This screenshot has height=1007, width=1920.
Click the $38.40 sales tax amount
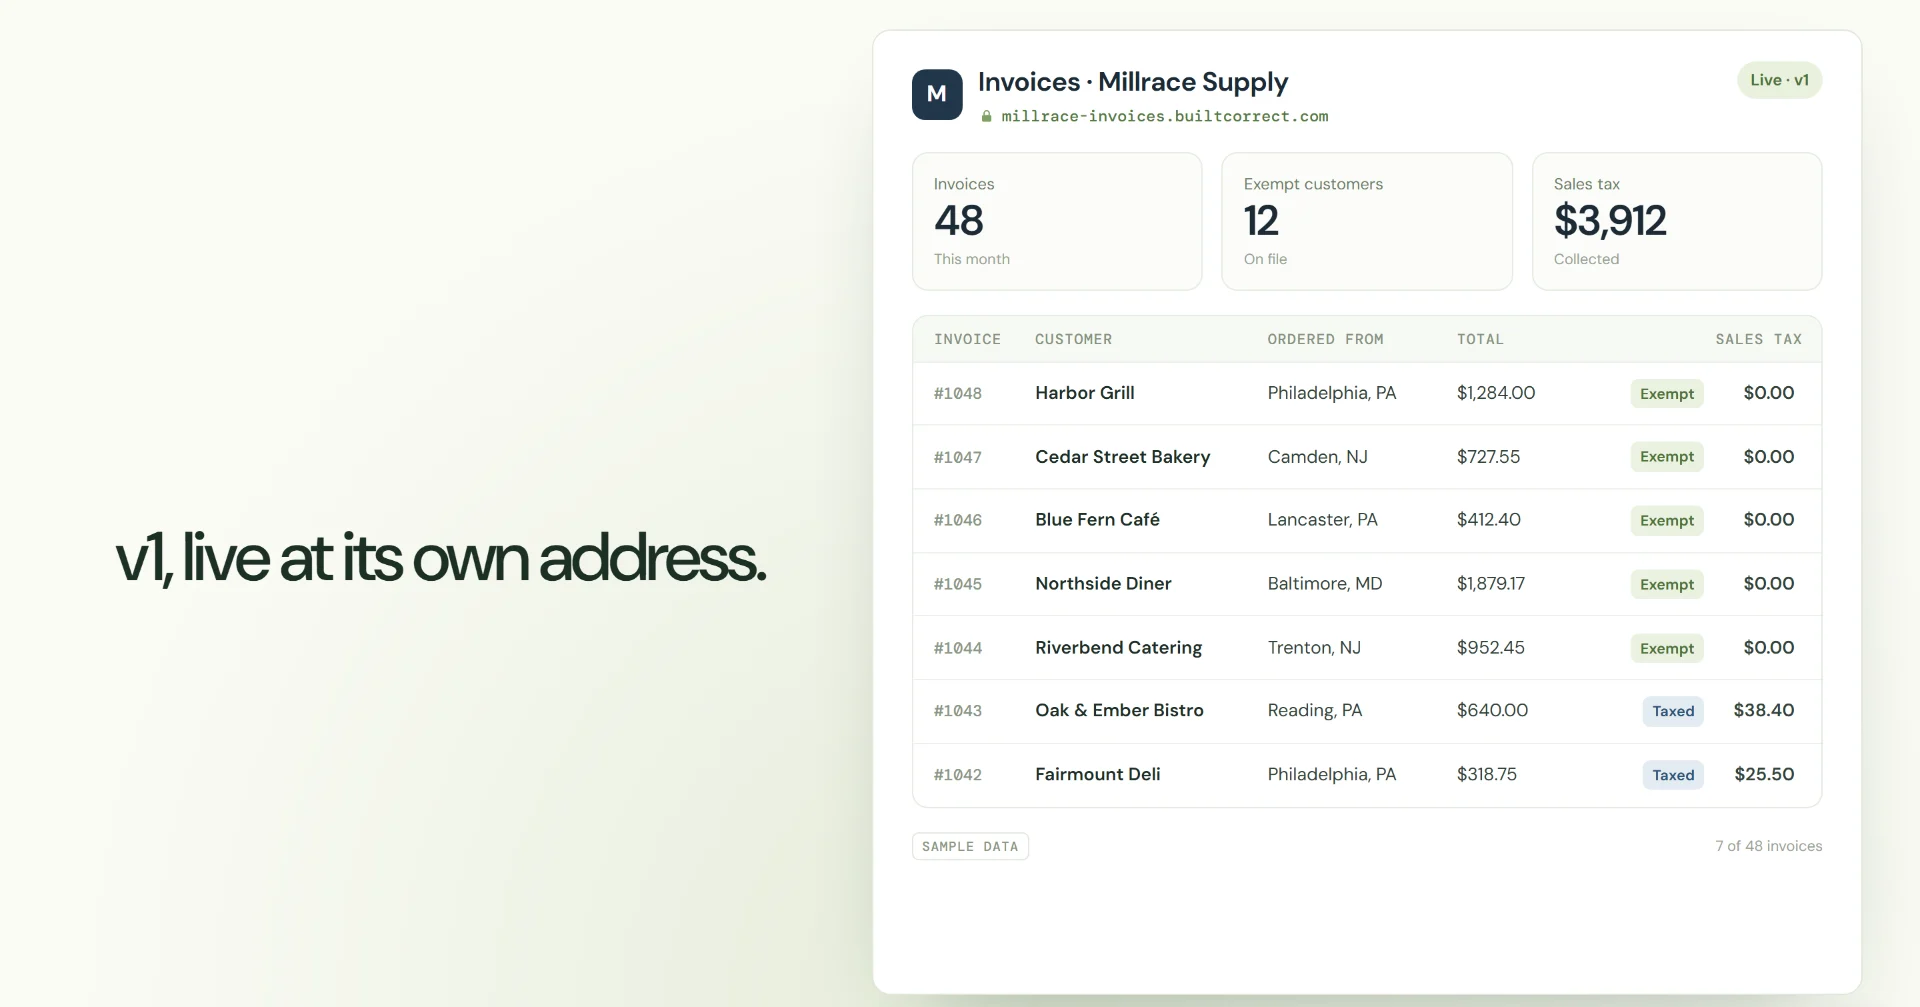(x=1764, y=711)
